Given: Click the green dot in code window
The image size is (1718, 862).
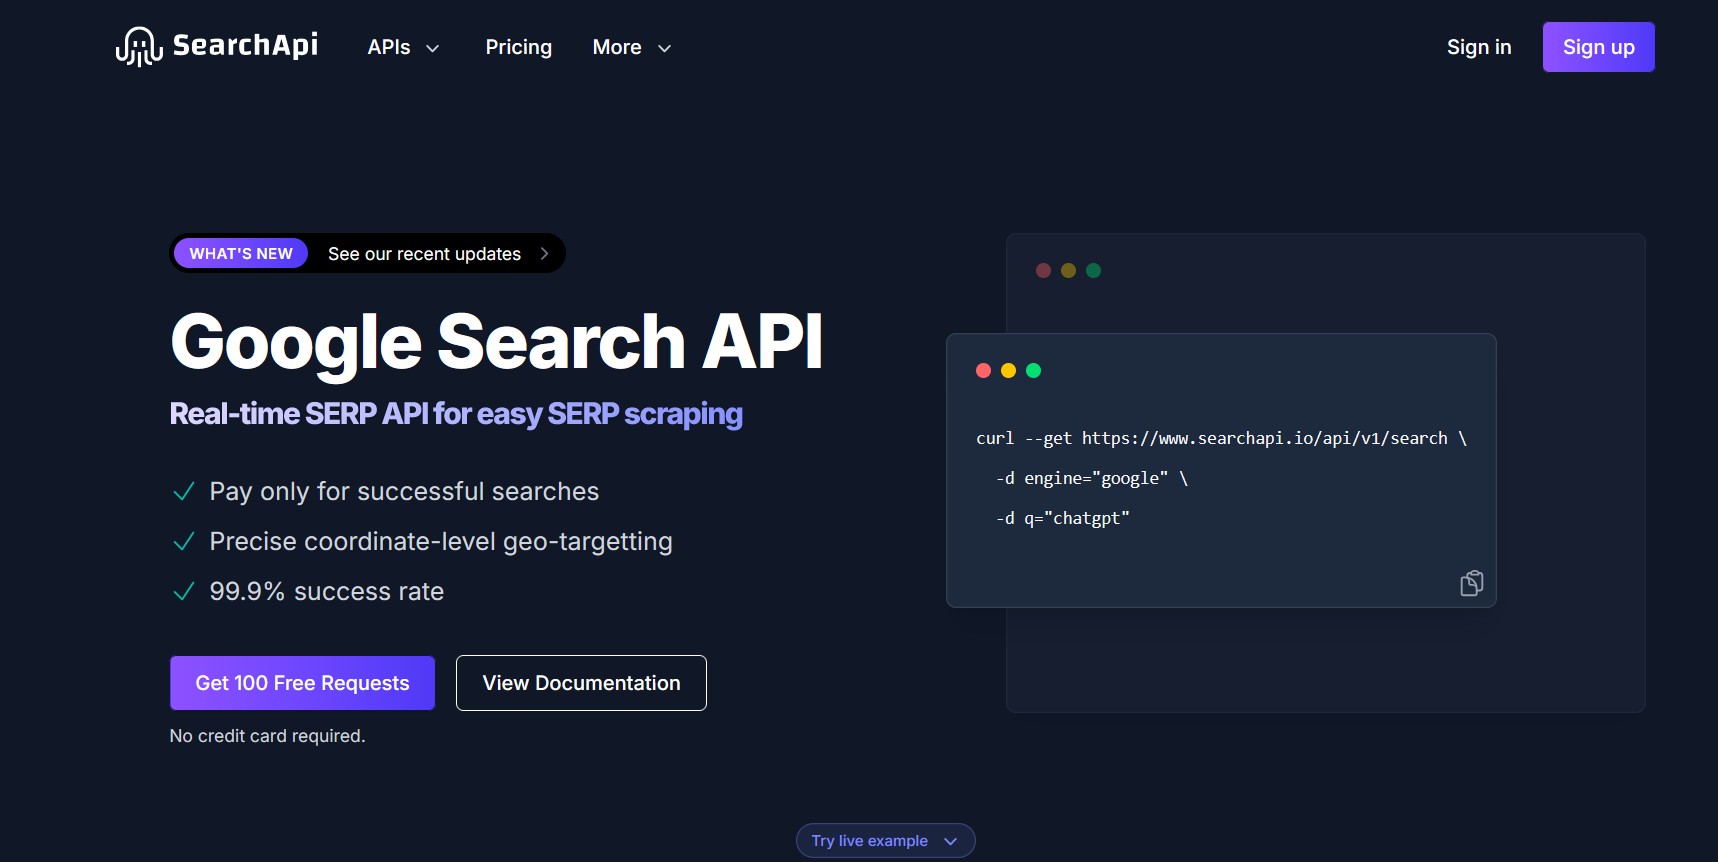Looking at the screenshot, I should 1034,370.
